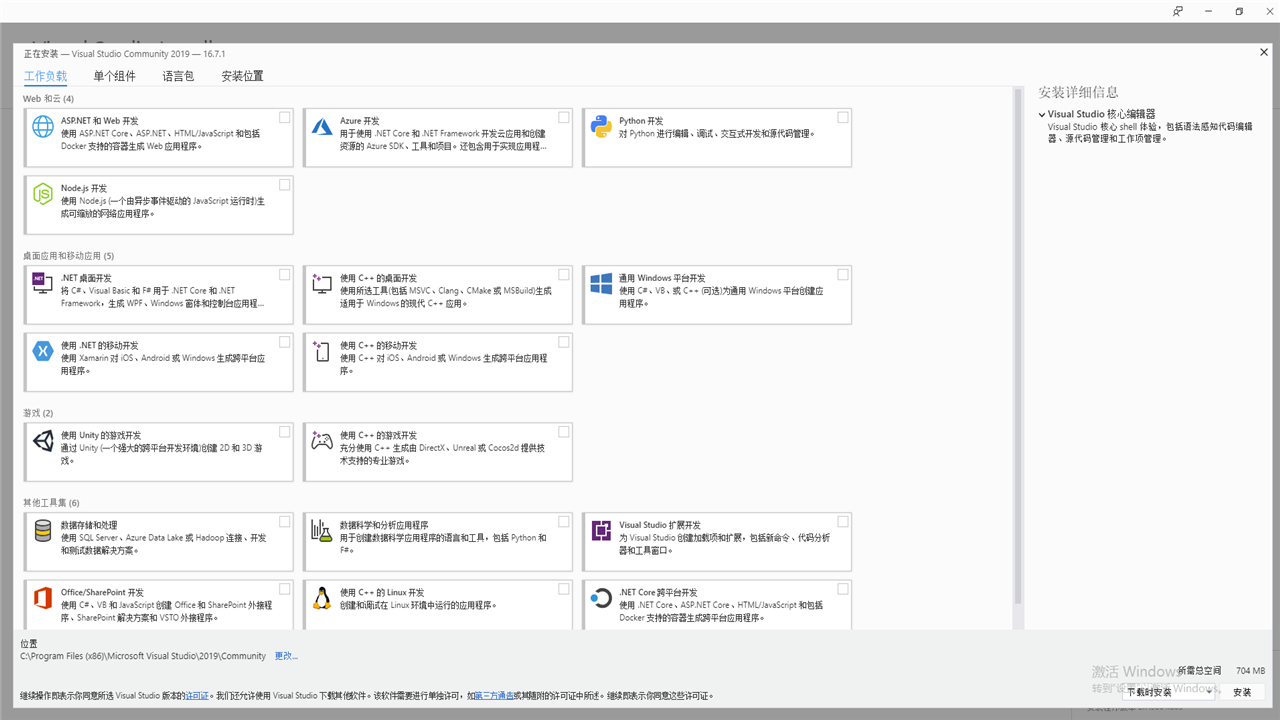The width and height of the screenshot is (1280, 720).
Task: Click the Node.js 开发 hexagon icon
Action: (42, 194)
